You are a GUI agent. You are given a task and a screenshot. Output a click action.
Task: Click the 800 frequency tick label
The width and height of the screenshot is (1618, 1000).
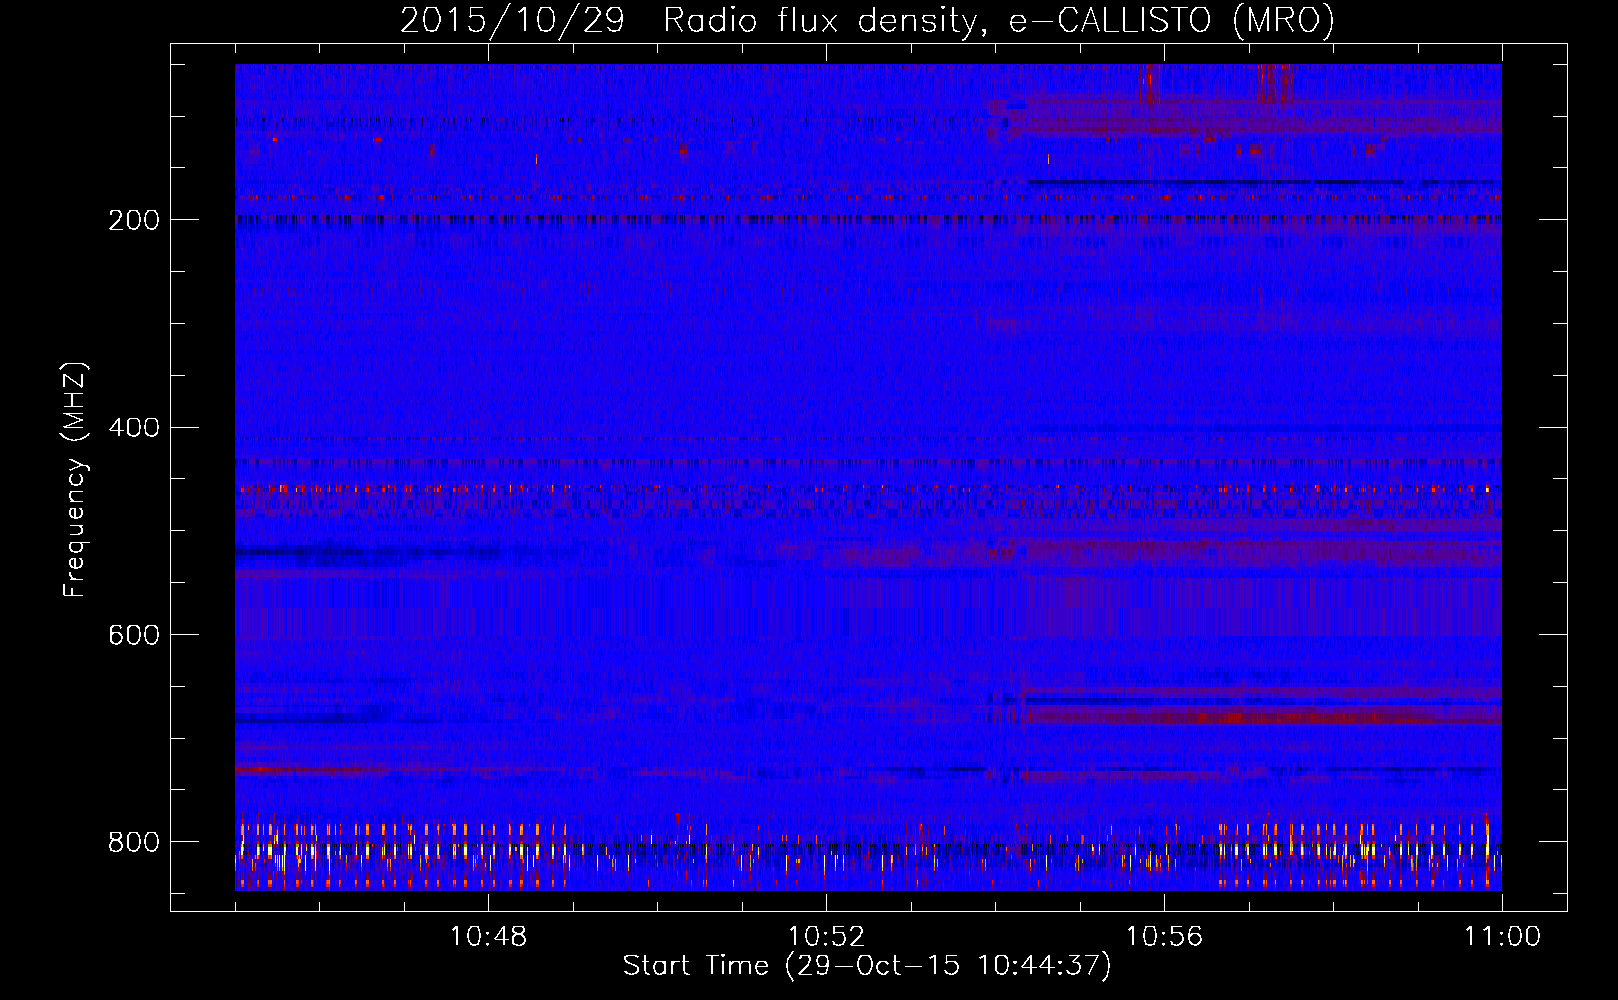click(x=134, y=842)
